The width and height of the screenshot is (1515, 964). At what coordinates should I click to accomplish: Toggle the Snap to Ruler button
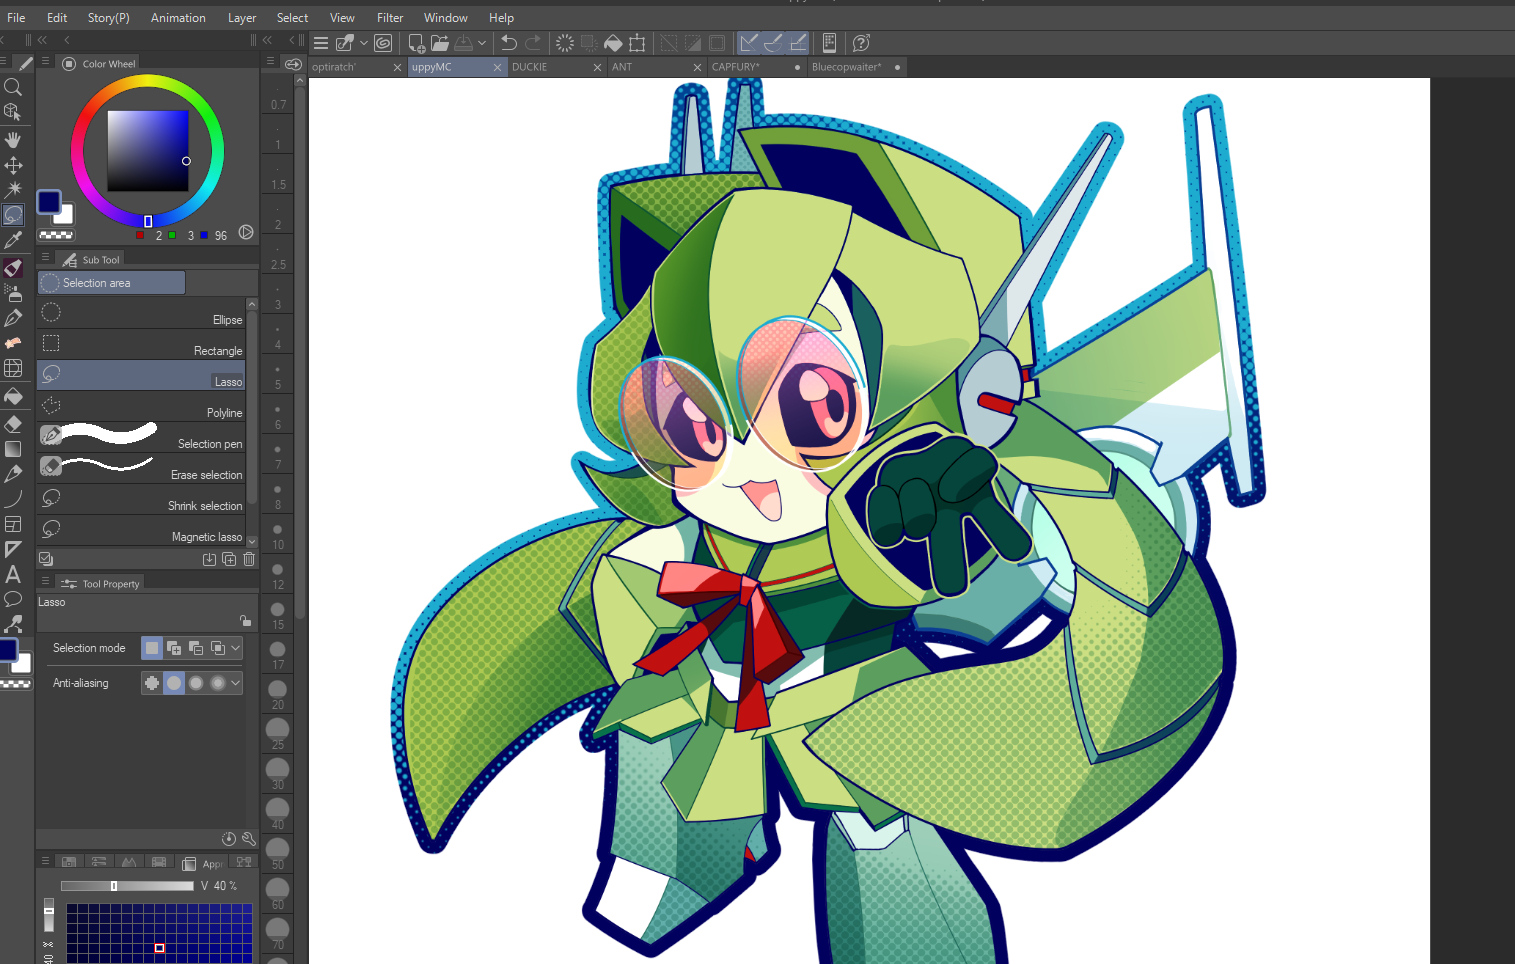click(748, 43)
